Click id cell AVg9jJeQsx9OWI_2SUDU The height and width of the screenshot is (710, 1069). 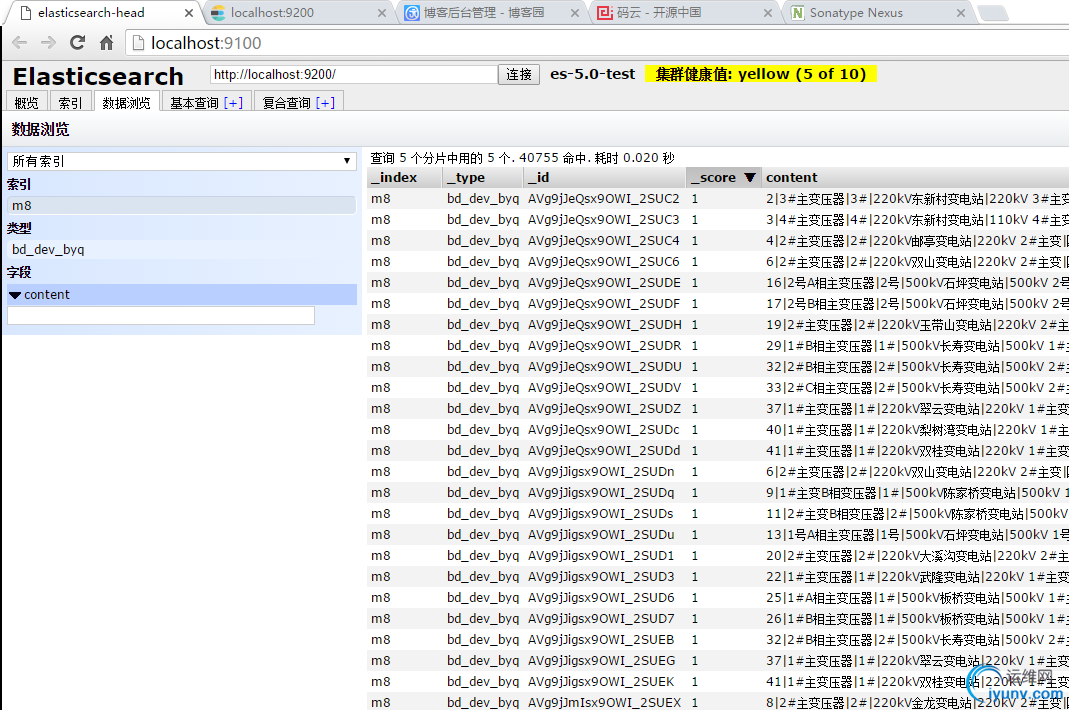[604, 366]
